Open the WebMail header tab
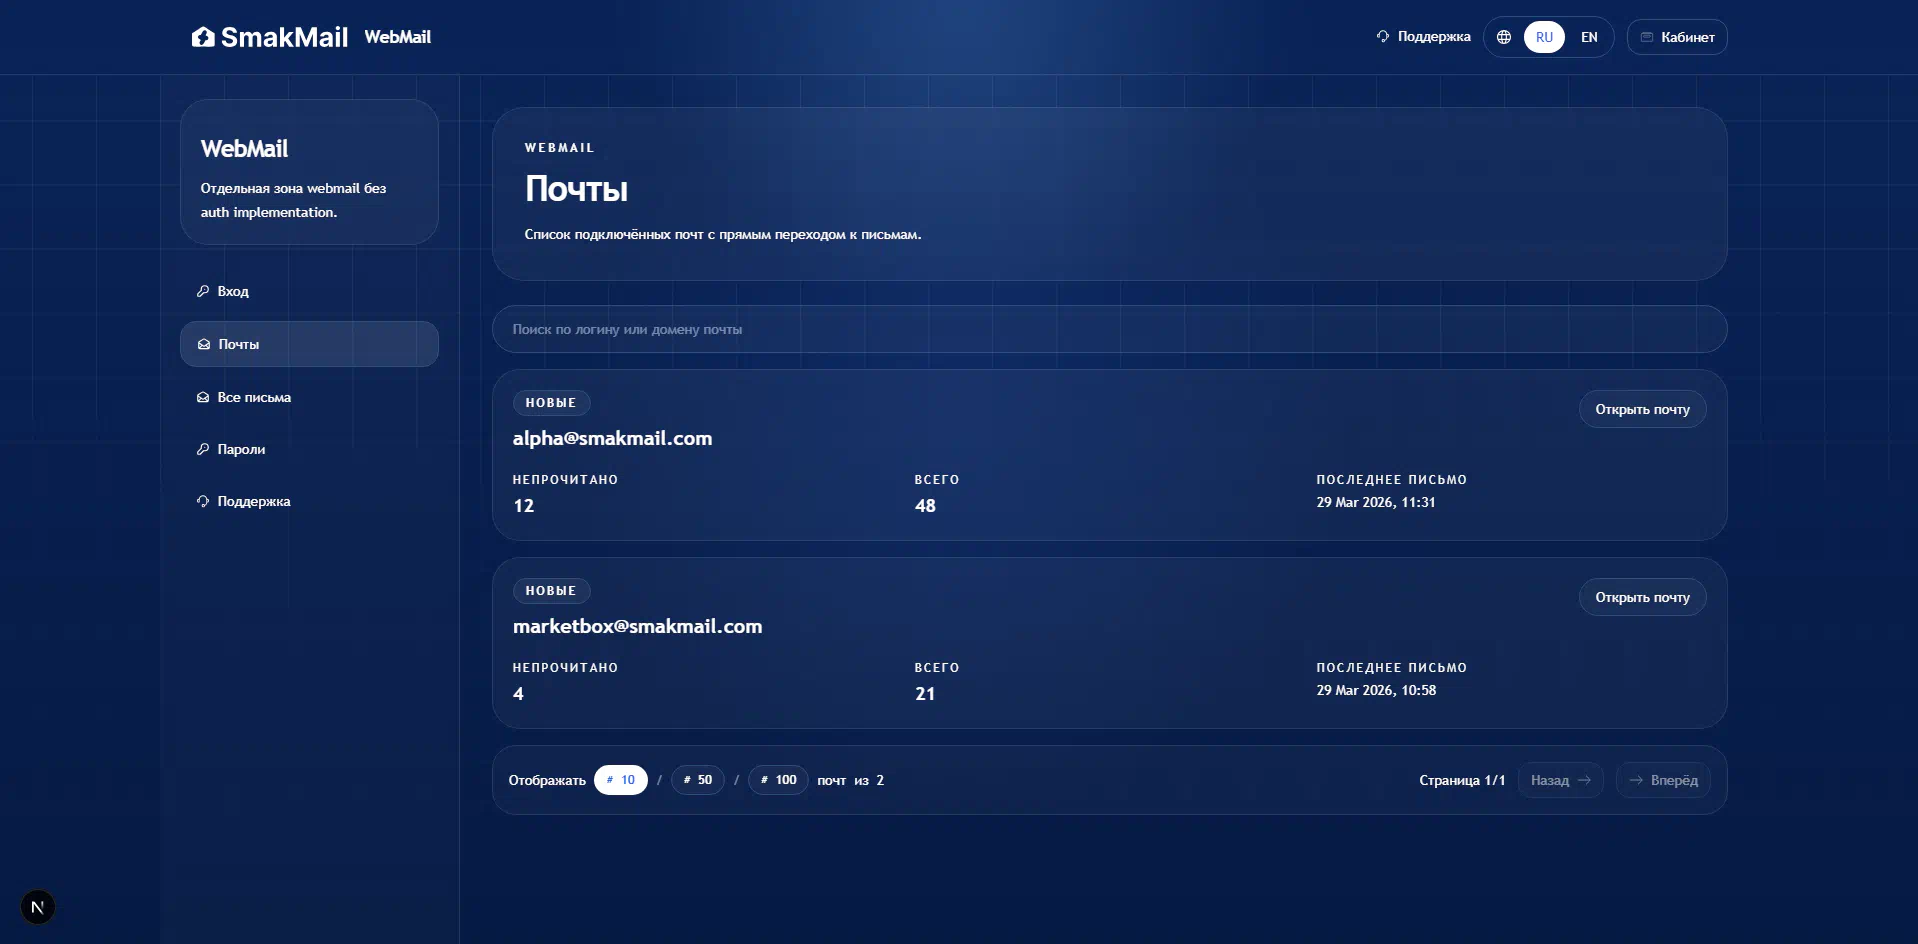Viewport: 1918px width, 944px height. coord(397,37)
